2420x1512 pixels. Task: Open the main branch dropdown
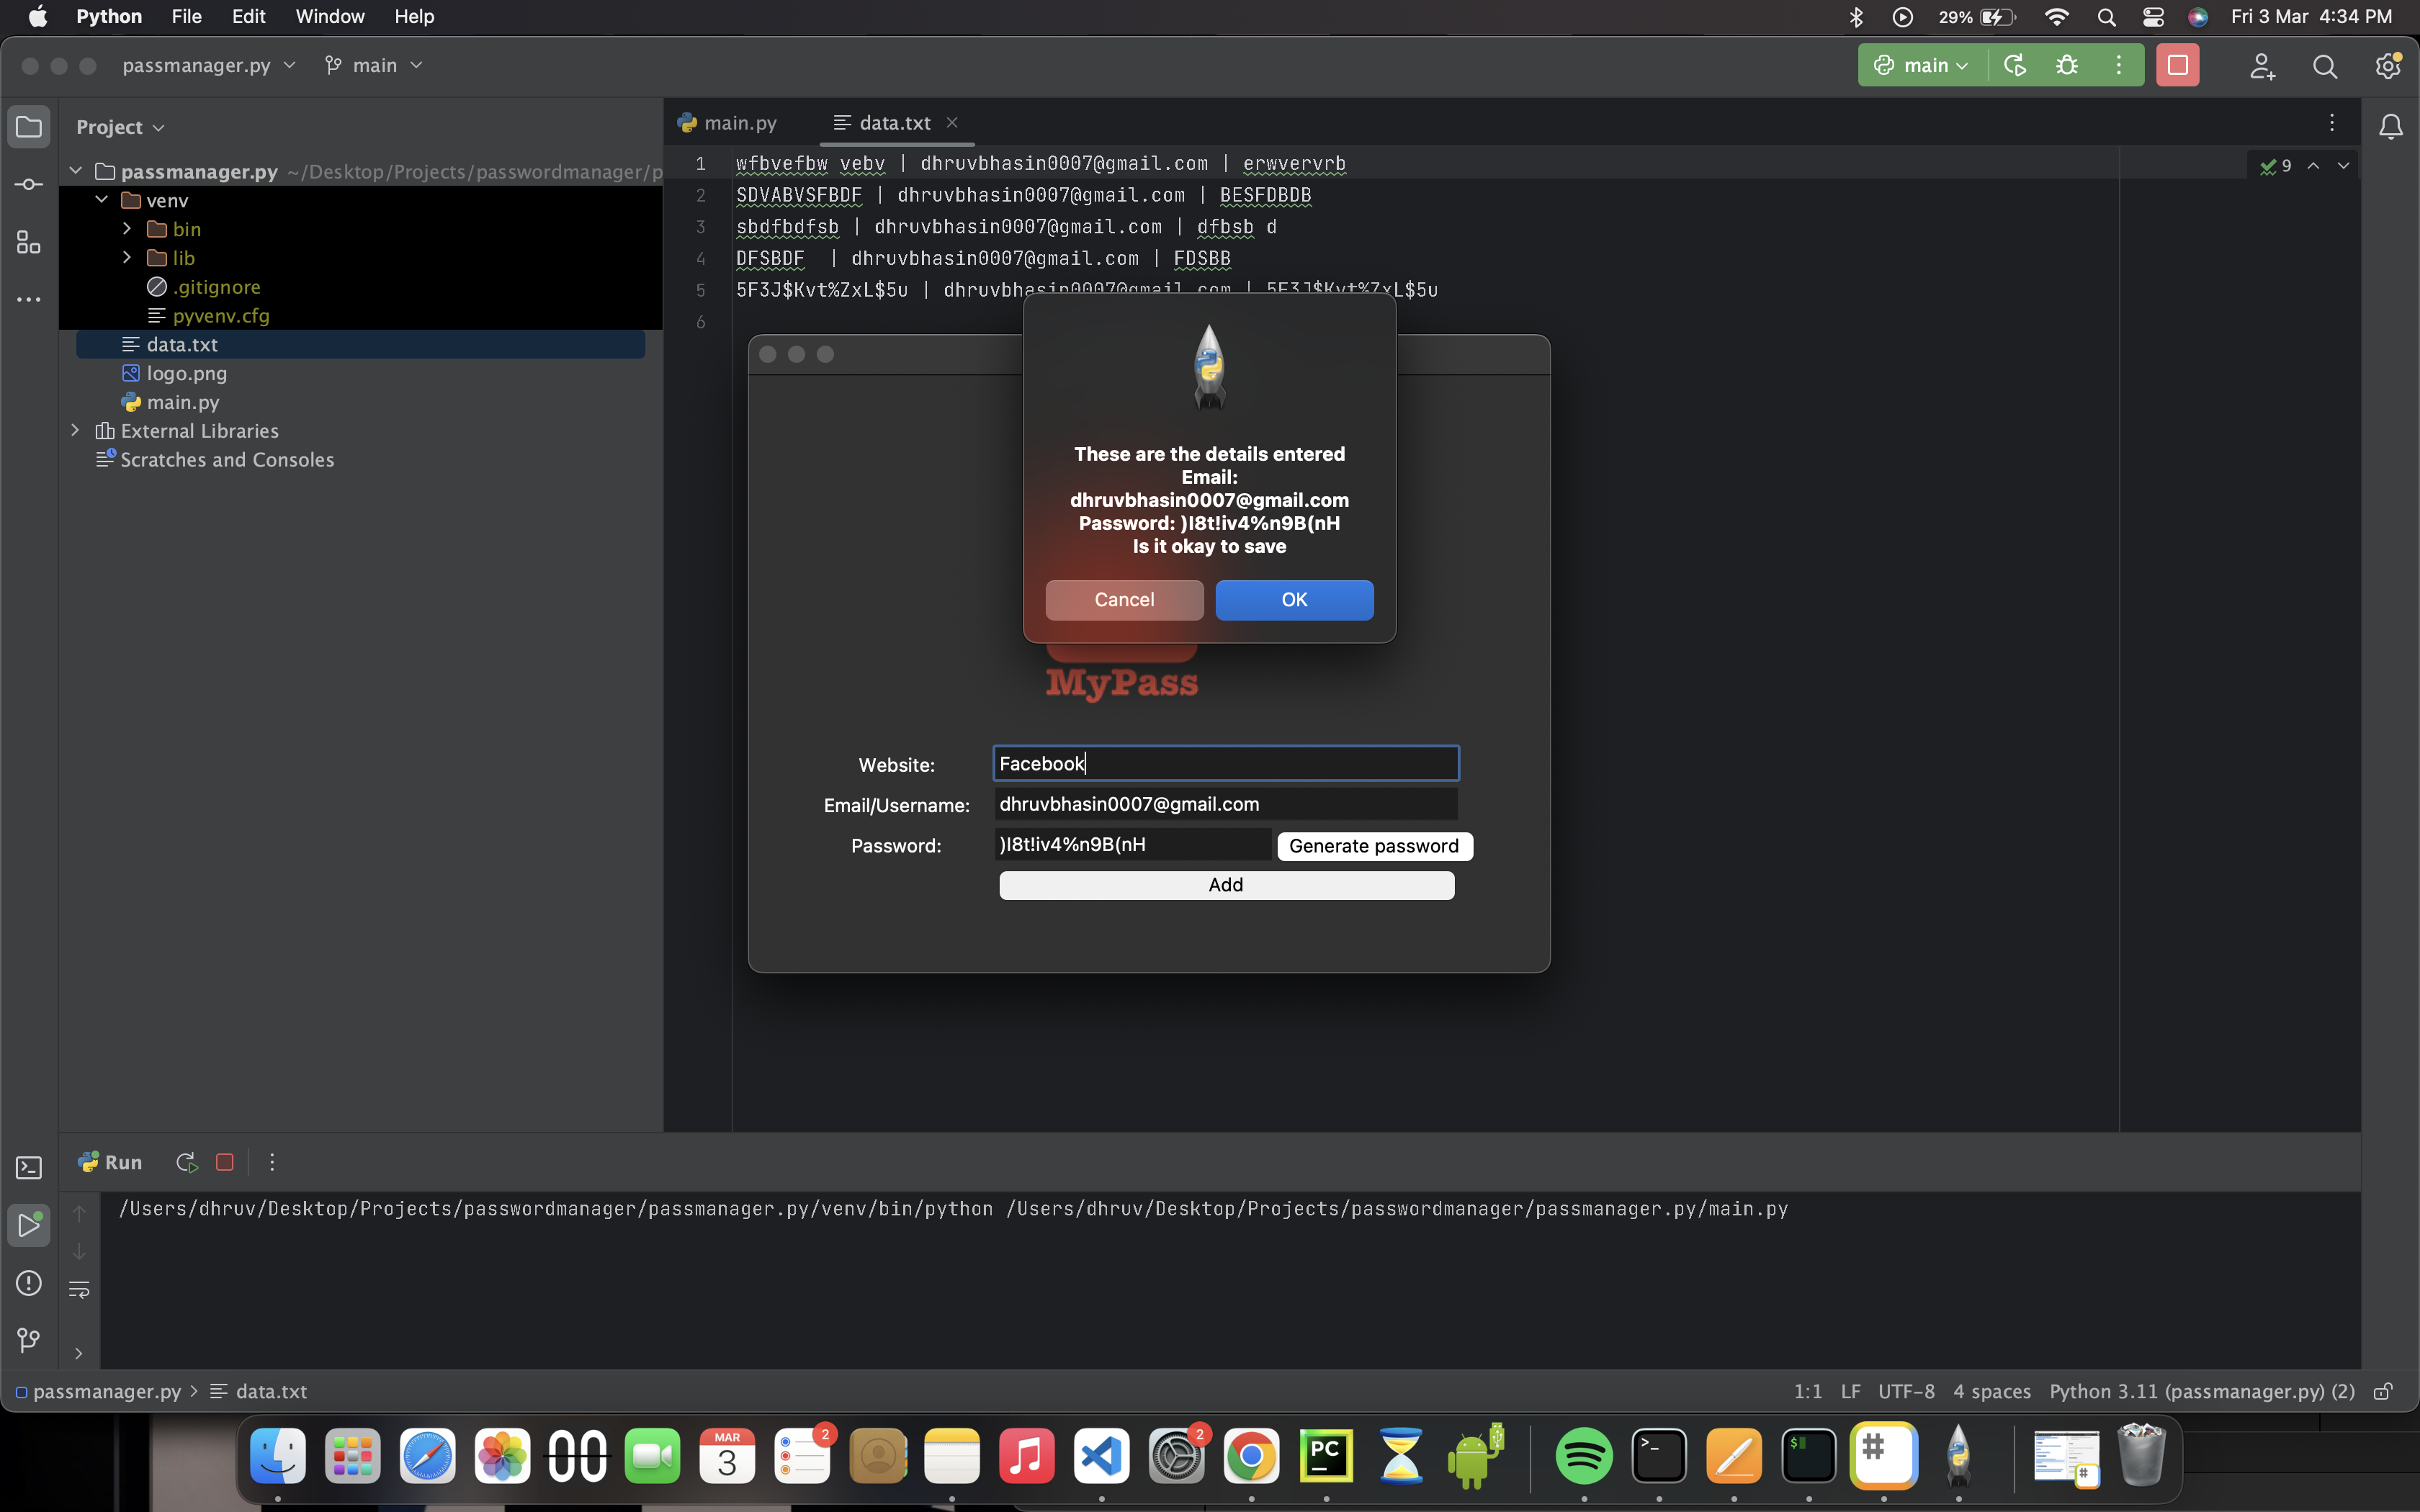375,66
